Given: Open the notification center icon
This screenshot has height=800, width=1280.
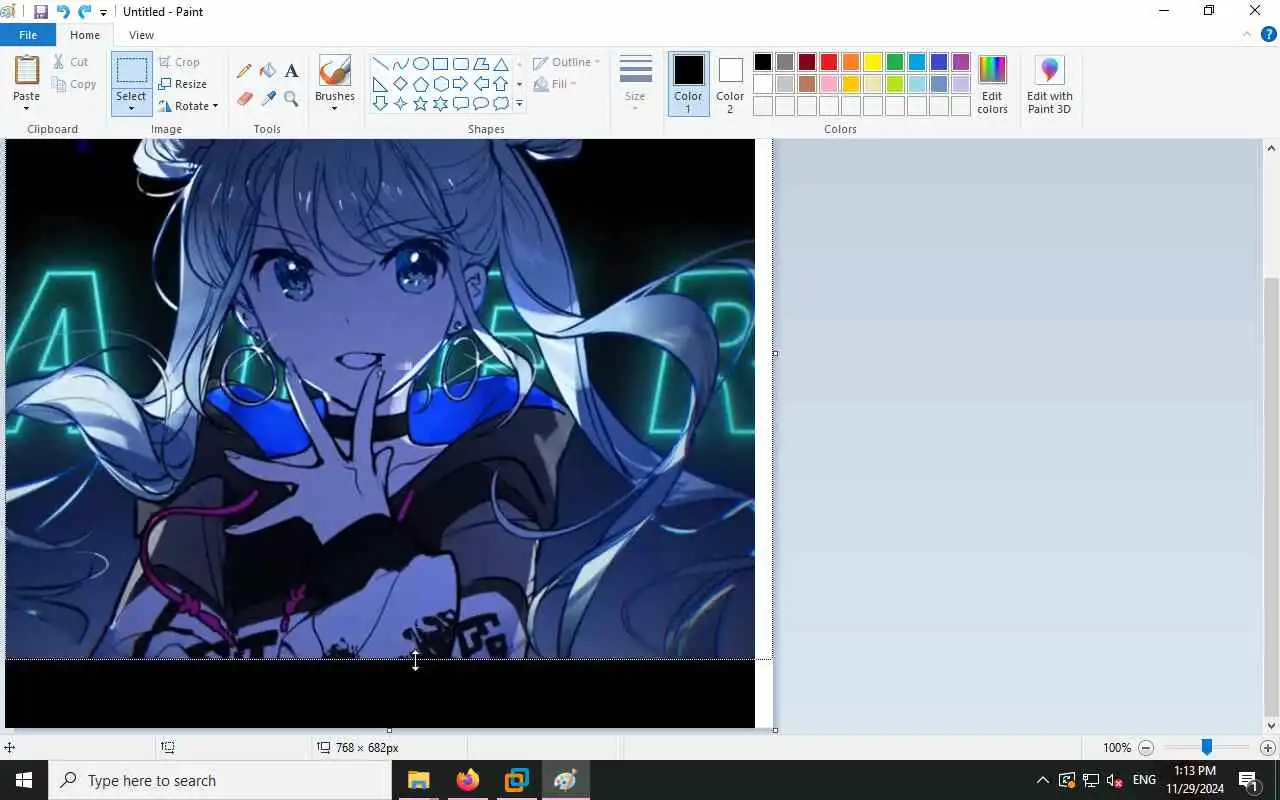Looking at the screenshot, I should click(x=1249, y=780).
